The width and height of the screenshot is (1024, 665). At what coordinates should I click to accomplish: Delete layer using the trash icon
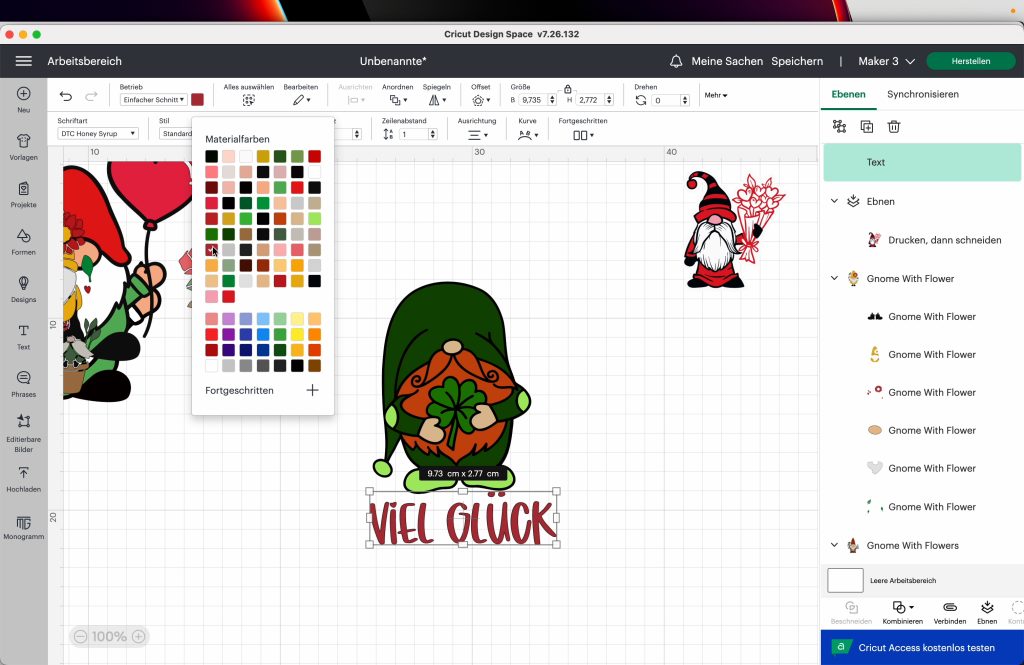(894, 127)
